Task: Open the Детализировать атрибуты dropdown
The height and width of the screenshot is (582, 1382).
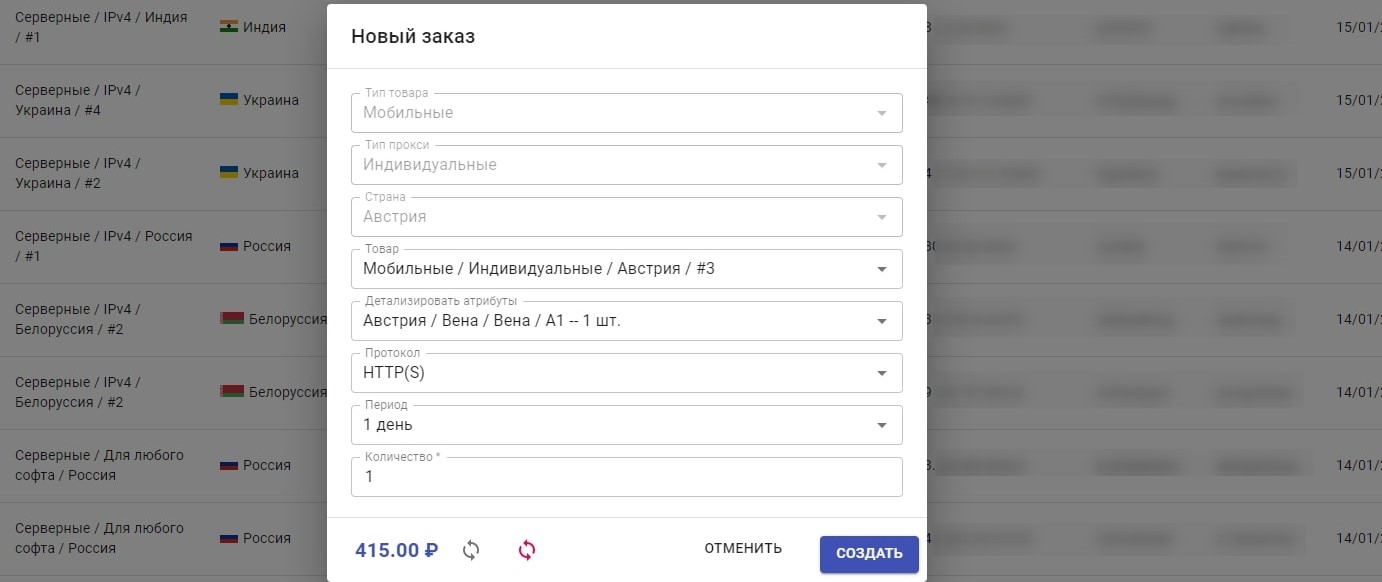Action: (x=881, y=321)
